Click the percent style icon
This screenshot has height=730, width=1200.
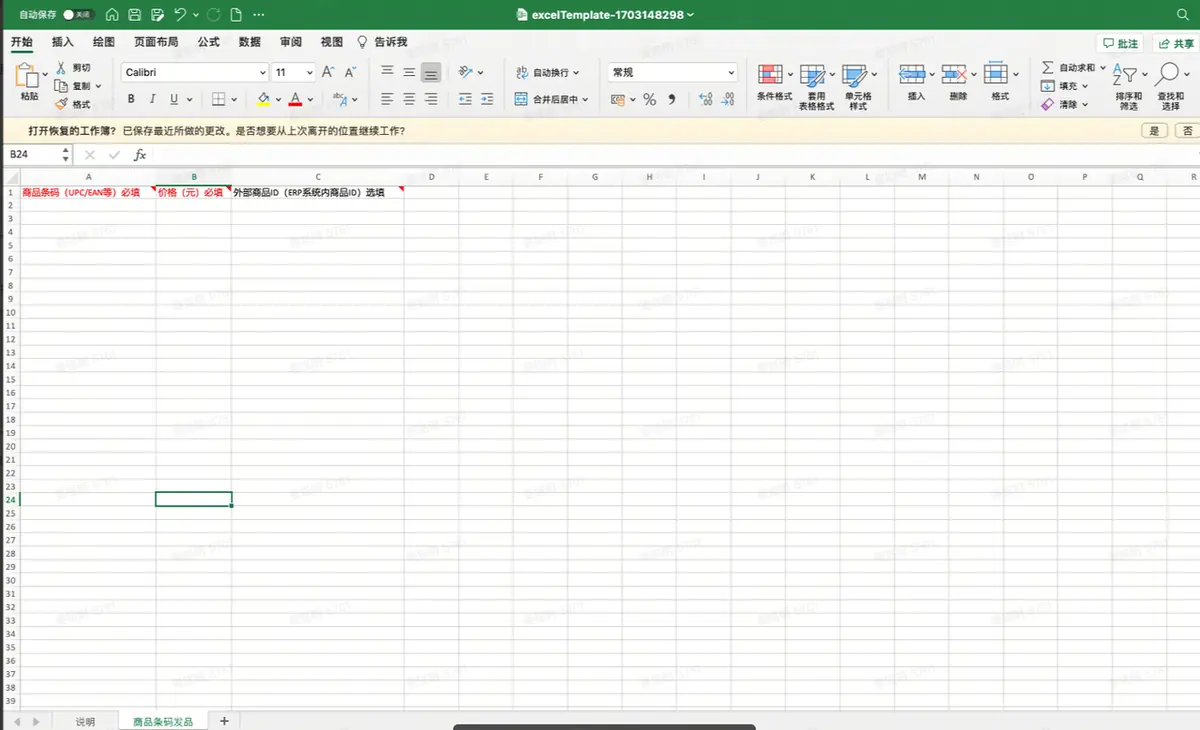click(650, 99)
